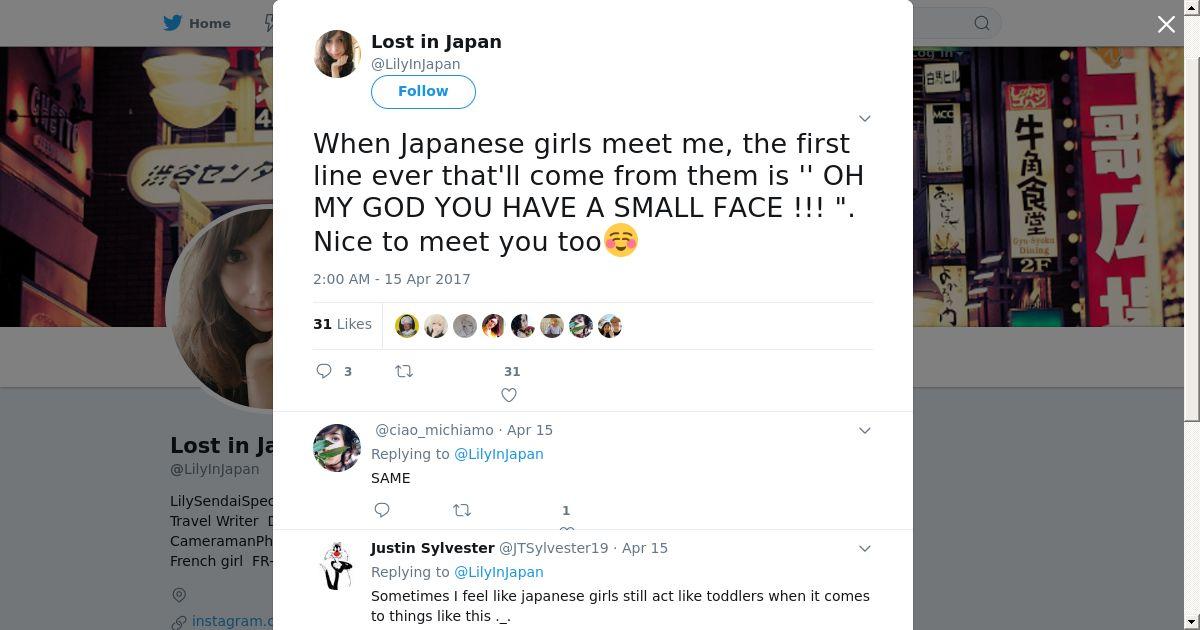Retweet ciao_michiamo's SAME reply
Image resolution: width=1200 pixels, height=630 pixels.
tap(462, 510)
